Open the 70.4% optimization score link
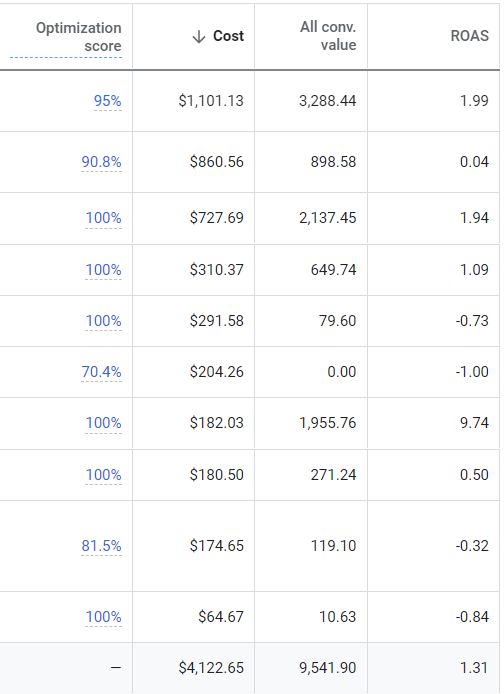This screenshot has width=504, height=694. (x=101, y=372)
